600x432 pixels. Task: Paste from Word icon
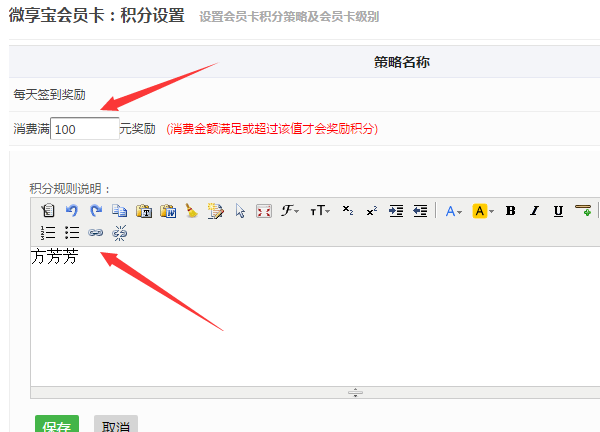point(168,211)
